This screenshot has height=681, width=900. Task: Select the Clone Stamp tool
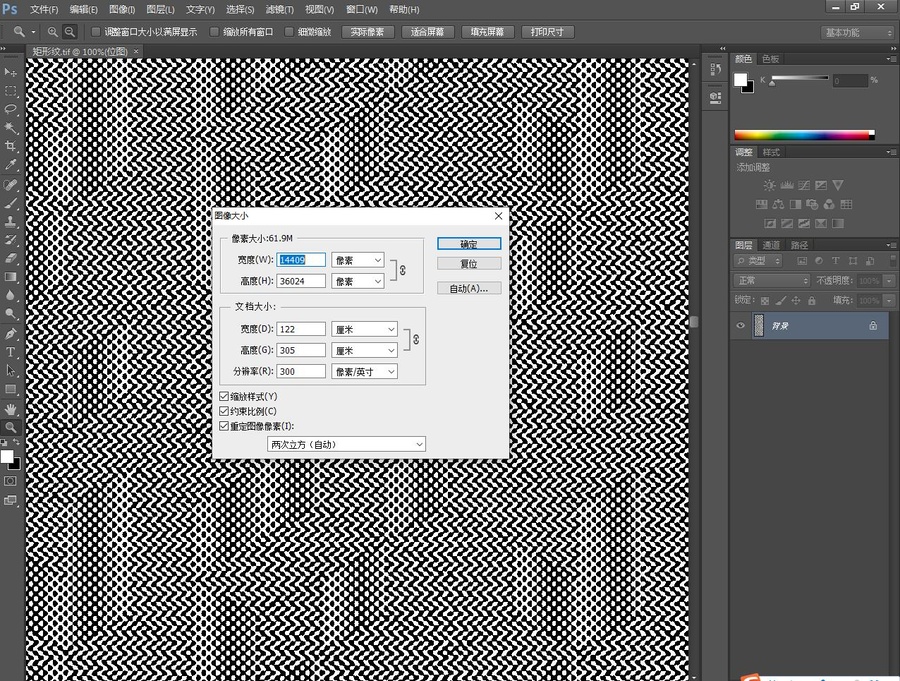pyautogui.click(x=10, y=222)
